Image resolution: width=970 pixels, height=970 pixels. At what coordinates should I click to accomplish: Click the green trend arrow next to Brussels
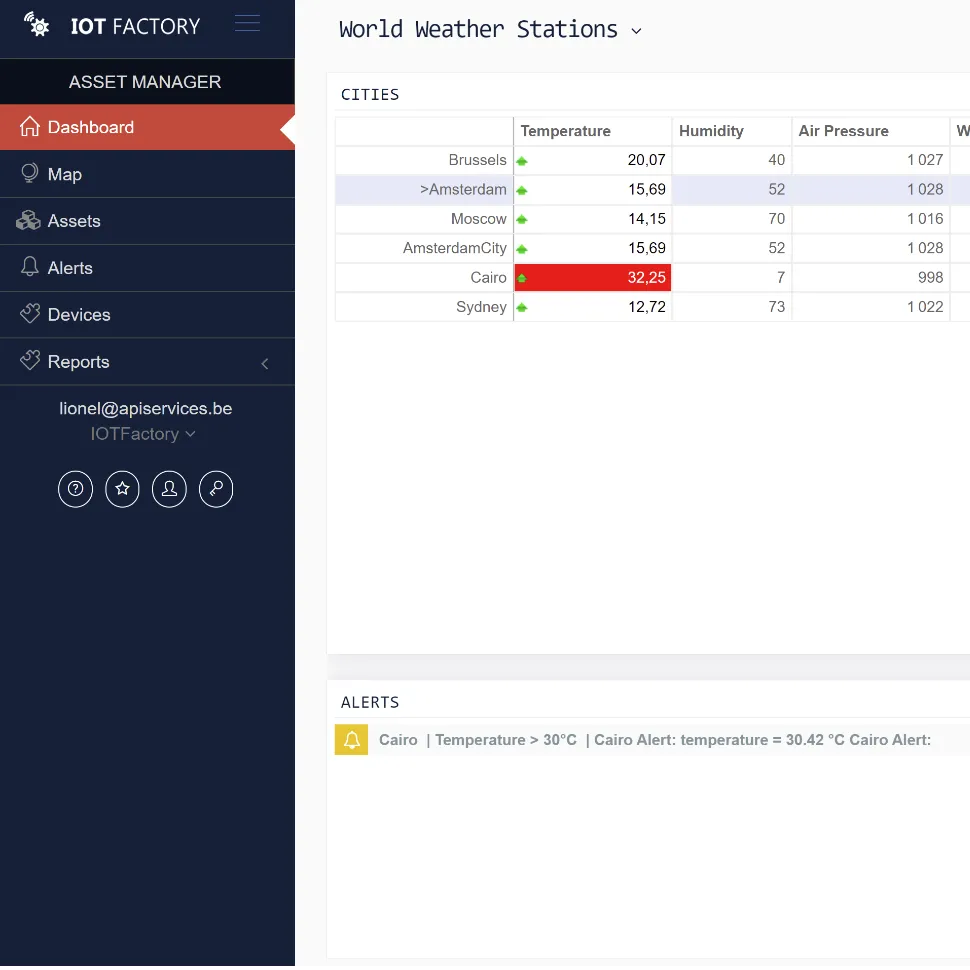click(x=521, y=160)
